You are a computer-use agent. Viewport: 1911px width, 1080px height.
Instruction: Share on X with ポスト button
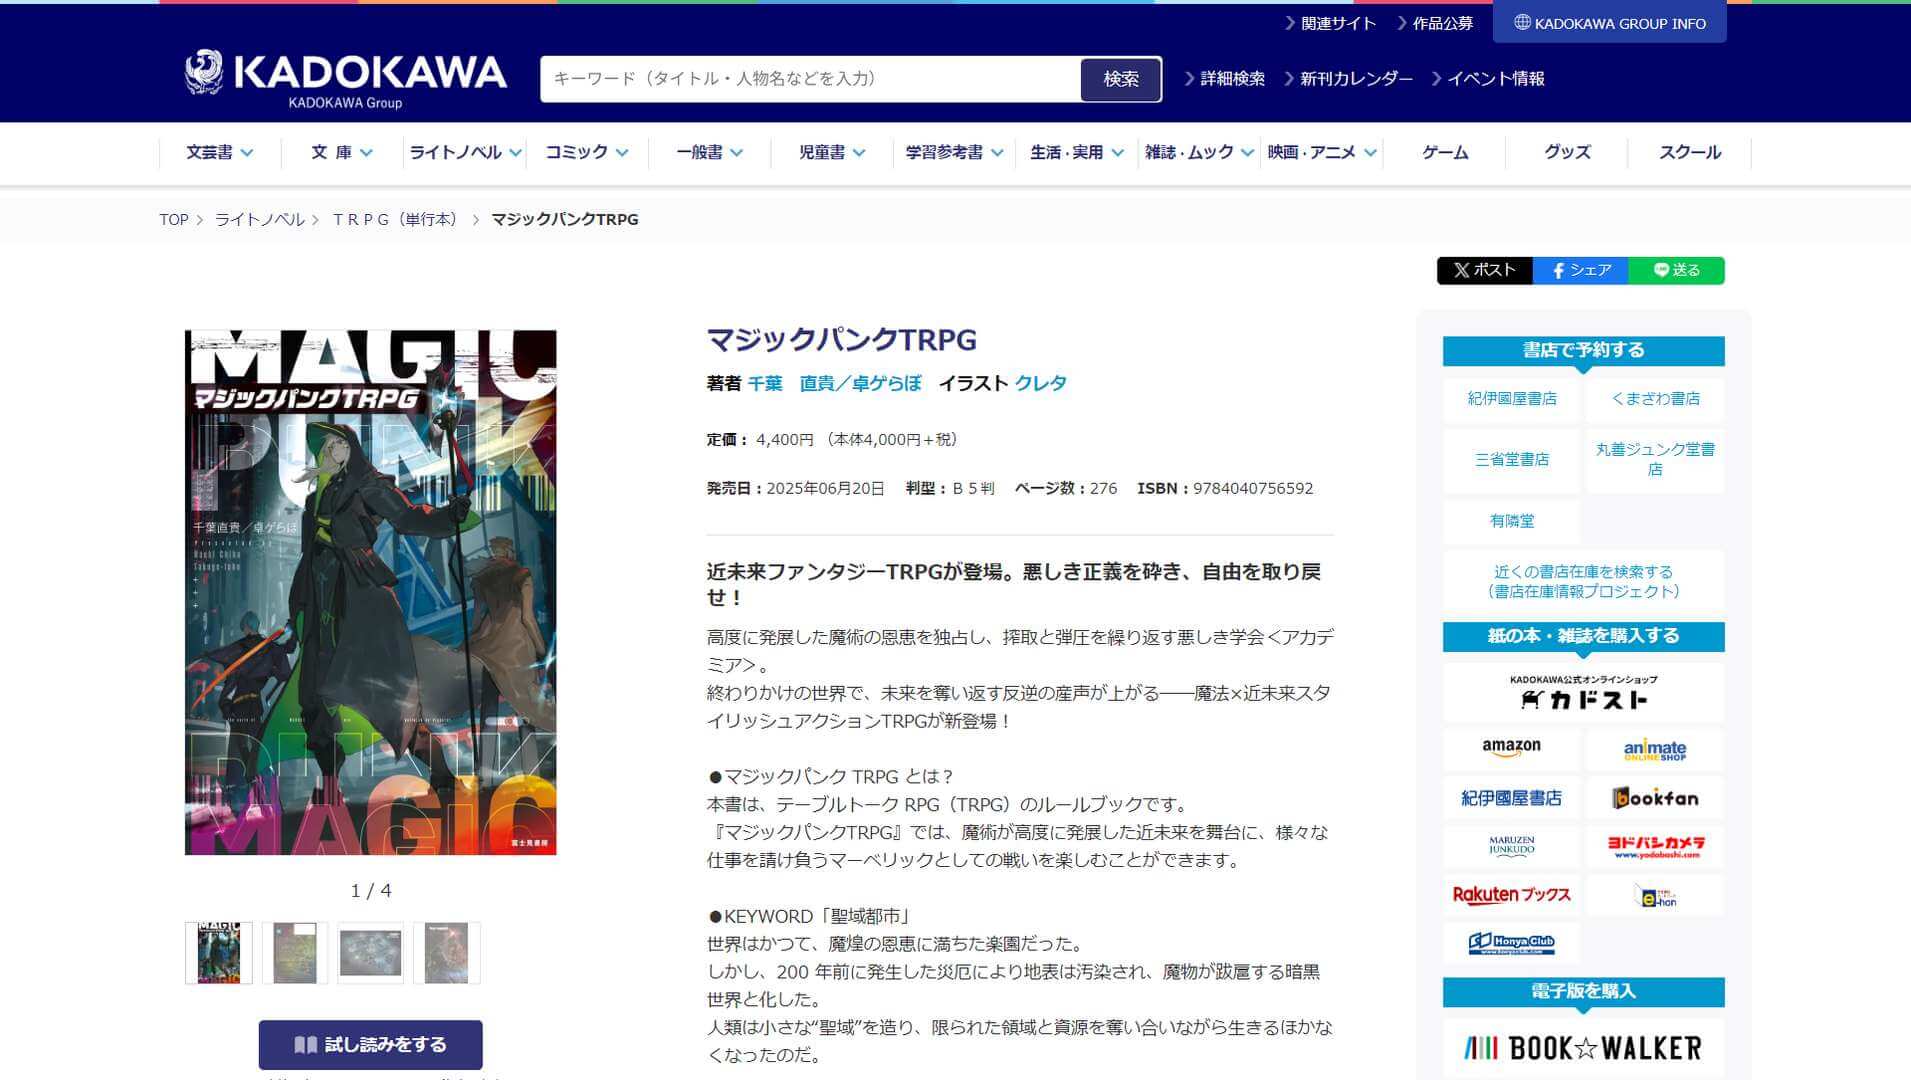(x=1484, y=270)
